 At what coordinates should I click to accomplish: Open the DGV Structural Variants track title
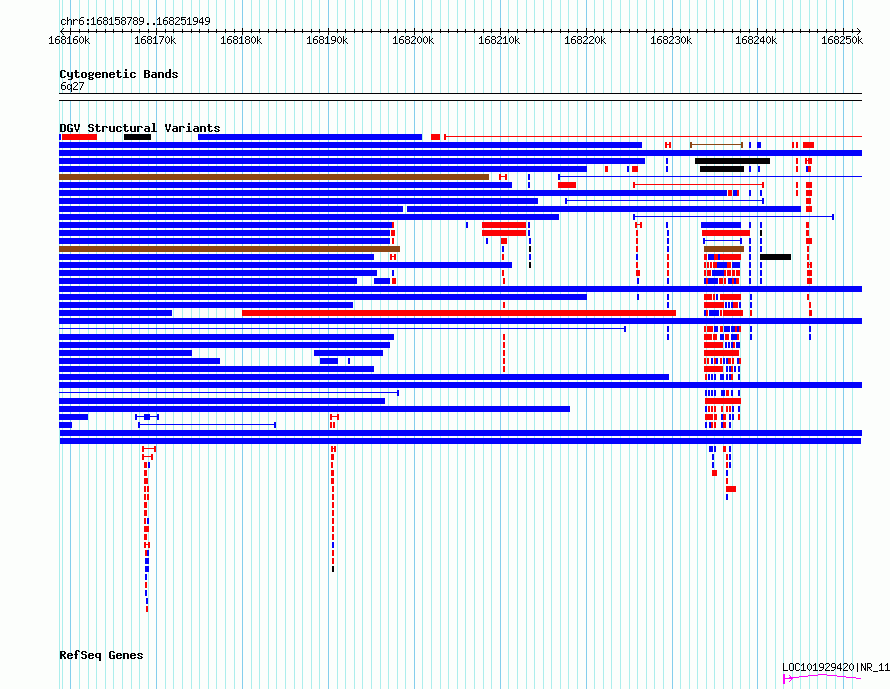click(x=140, y=128)
